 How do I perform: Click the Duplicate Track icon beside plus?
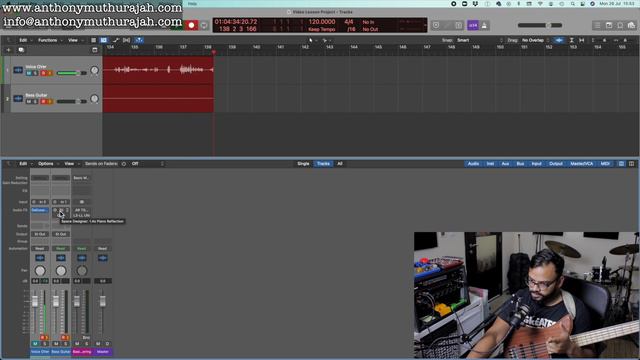tap(21, 50)
